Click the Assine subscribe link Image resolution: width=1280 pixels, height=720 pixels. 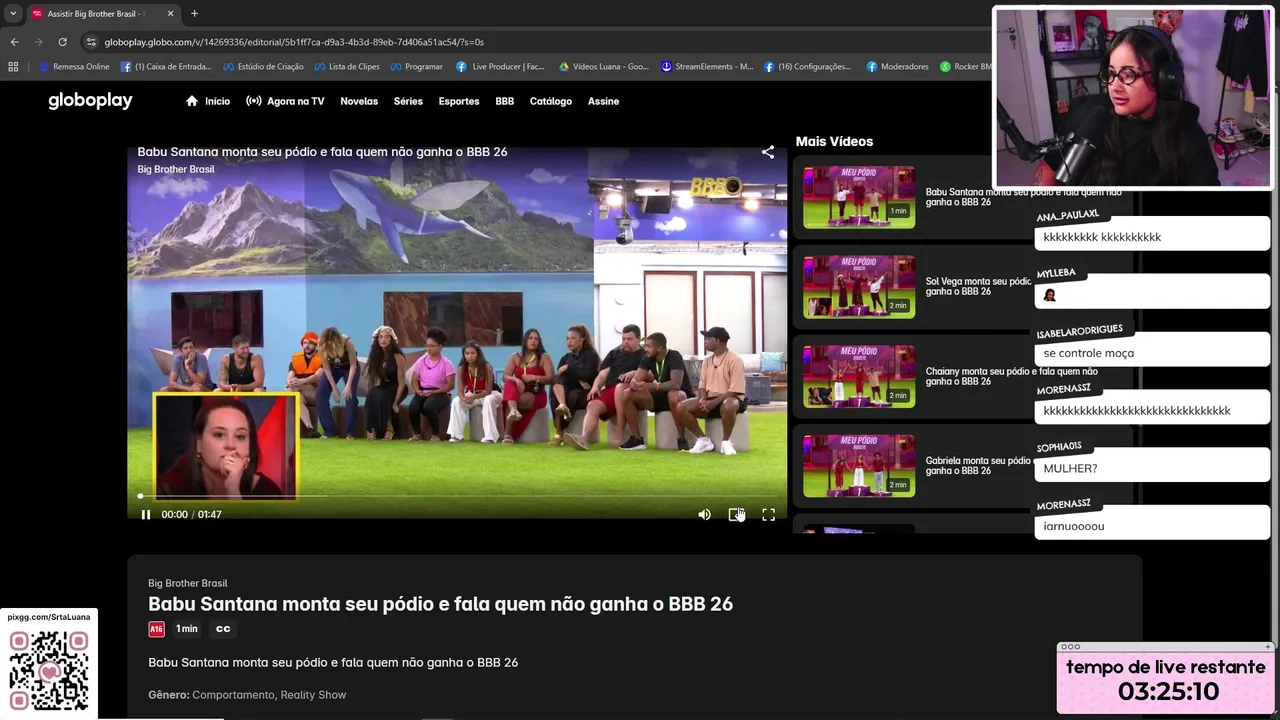603,101
